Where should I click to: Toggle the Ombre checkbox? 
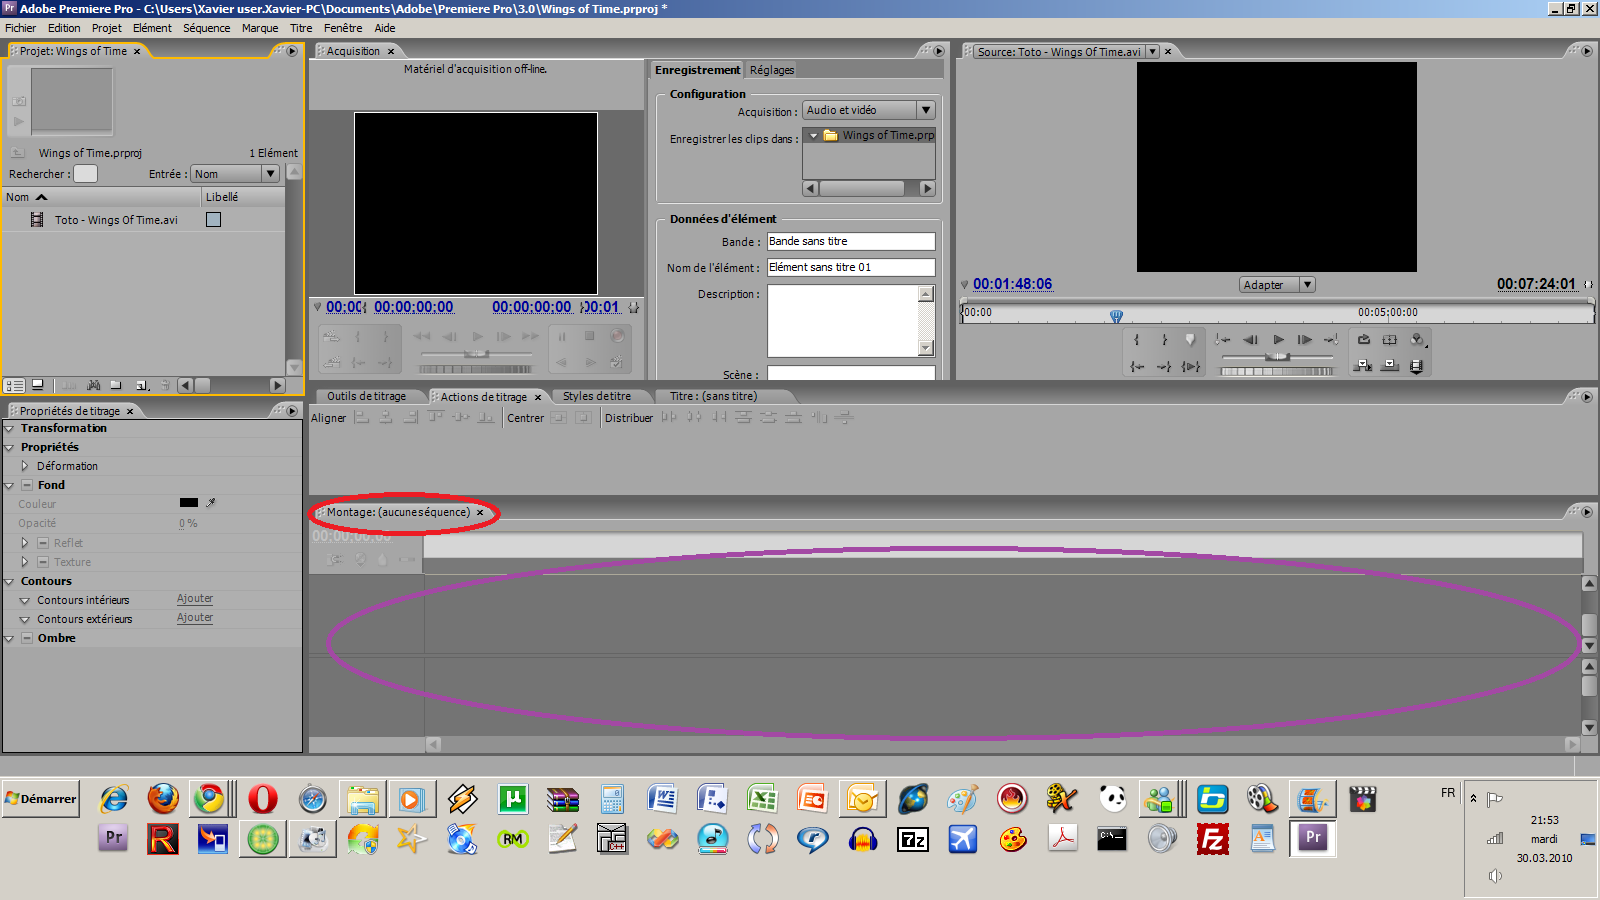click(x=27, y=638)
